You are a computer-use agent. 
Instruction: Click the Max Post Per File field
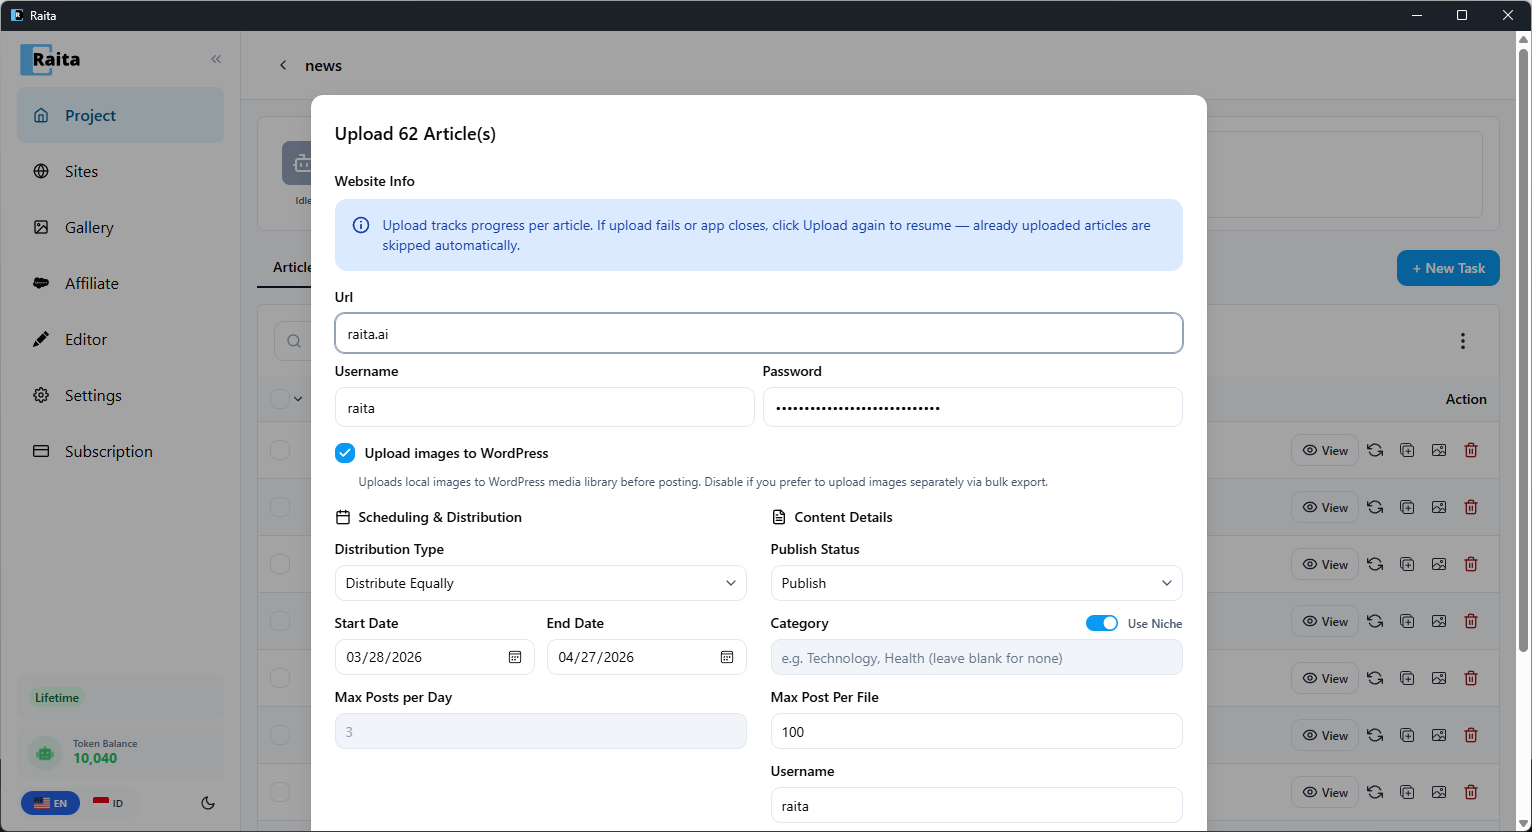[x=976, y=731]
